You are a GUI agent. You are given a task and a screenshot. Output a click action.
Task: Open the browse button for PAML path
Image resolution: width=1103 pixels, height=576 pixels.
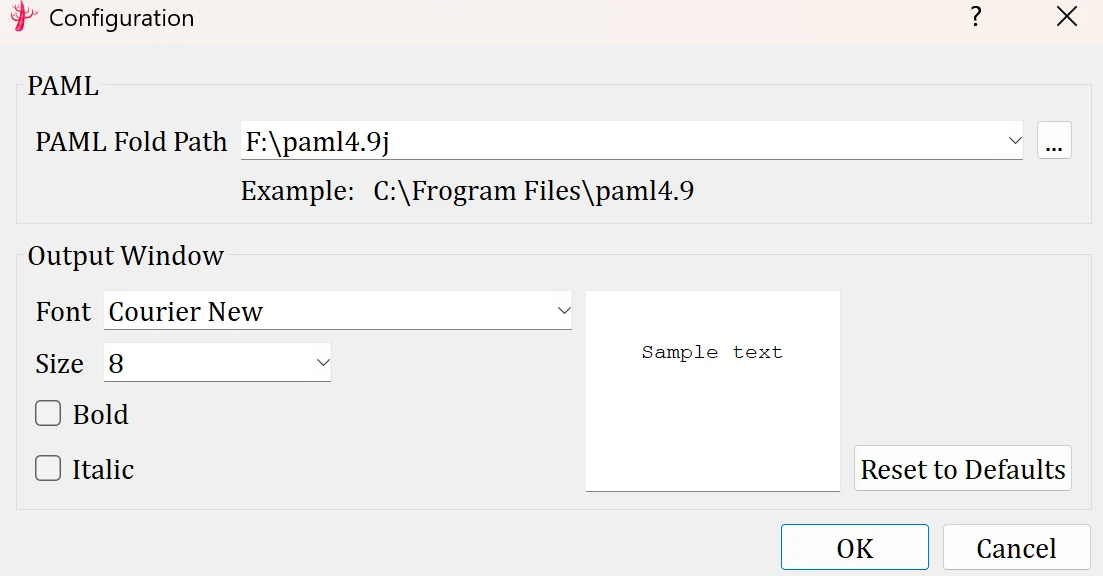point(1053,142)
